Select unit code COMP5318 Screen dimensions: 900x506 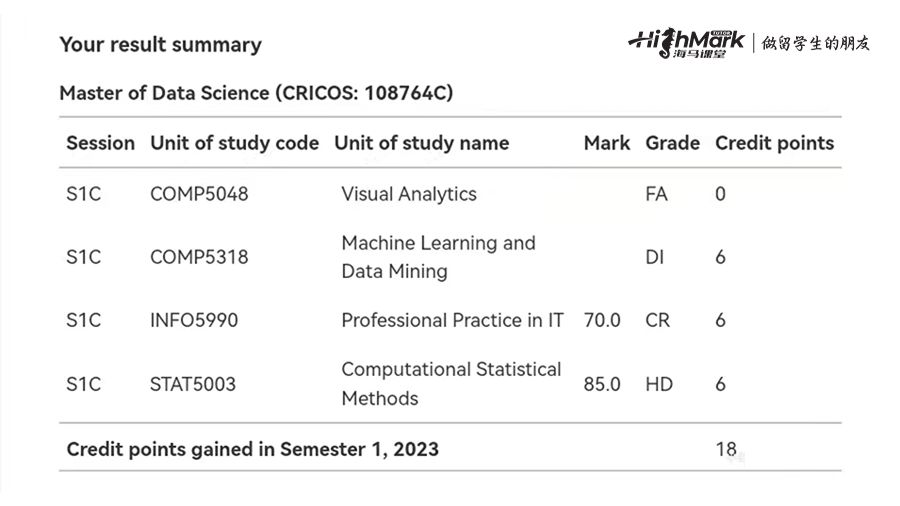pos(199,257)
